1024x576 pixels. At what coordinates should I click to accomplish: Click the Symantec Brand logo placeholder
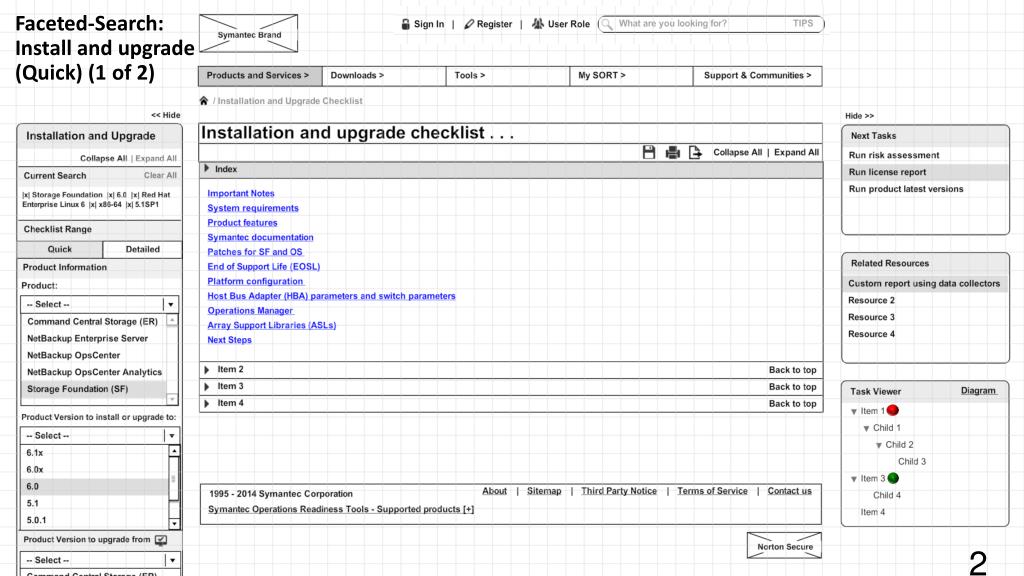[x=248, y=34]
